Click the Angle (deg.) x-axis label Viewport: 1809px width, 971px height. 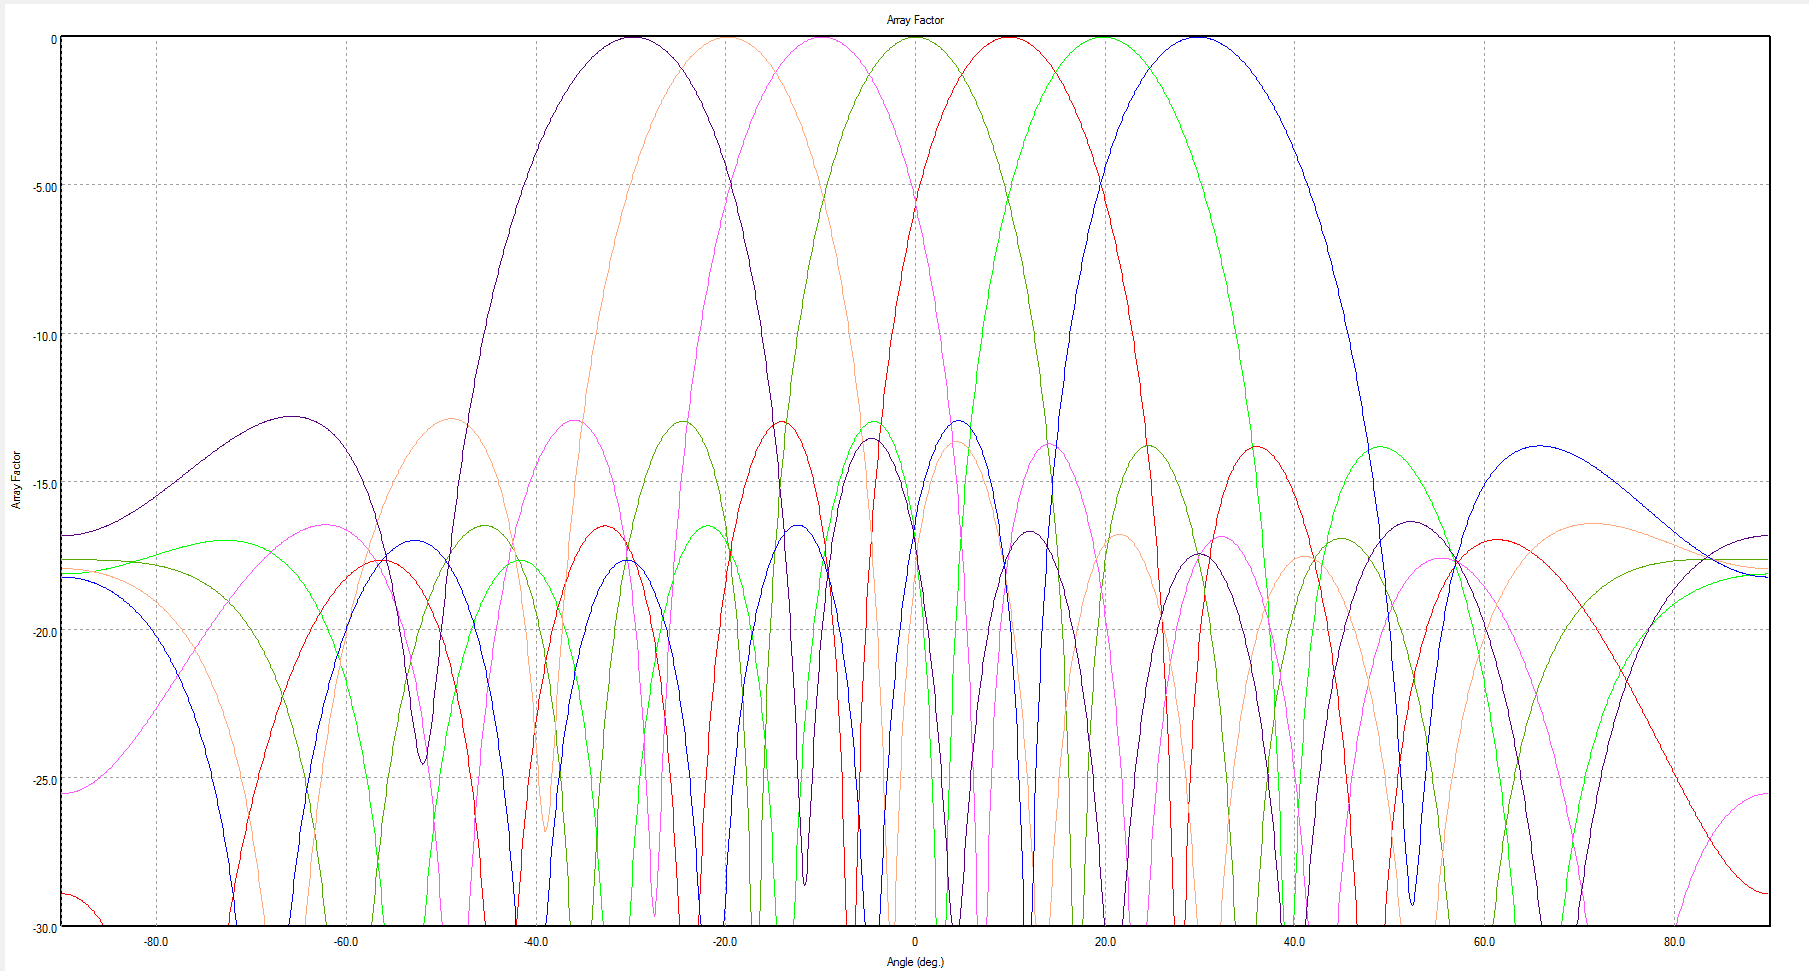point(914,963)
